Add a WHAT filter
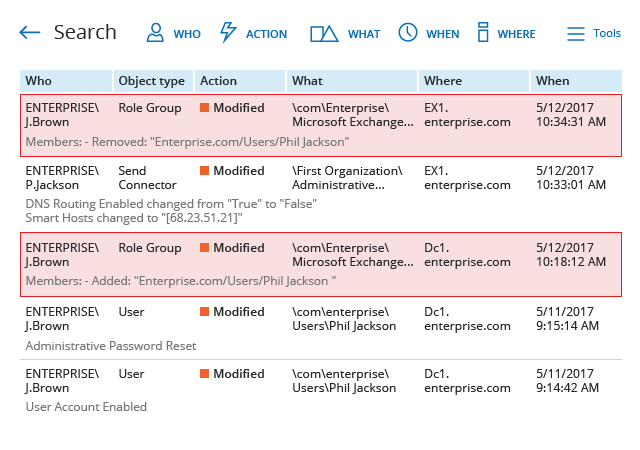The image size is (640, 450). tap(364, 34)
